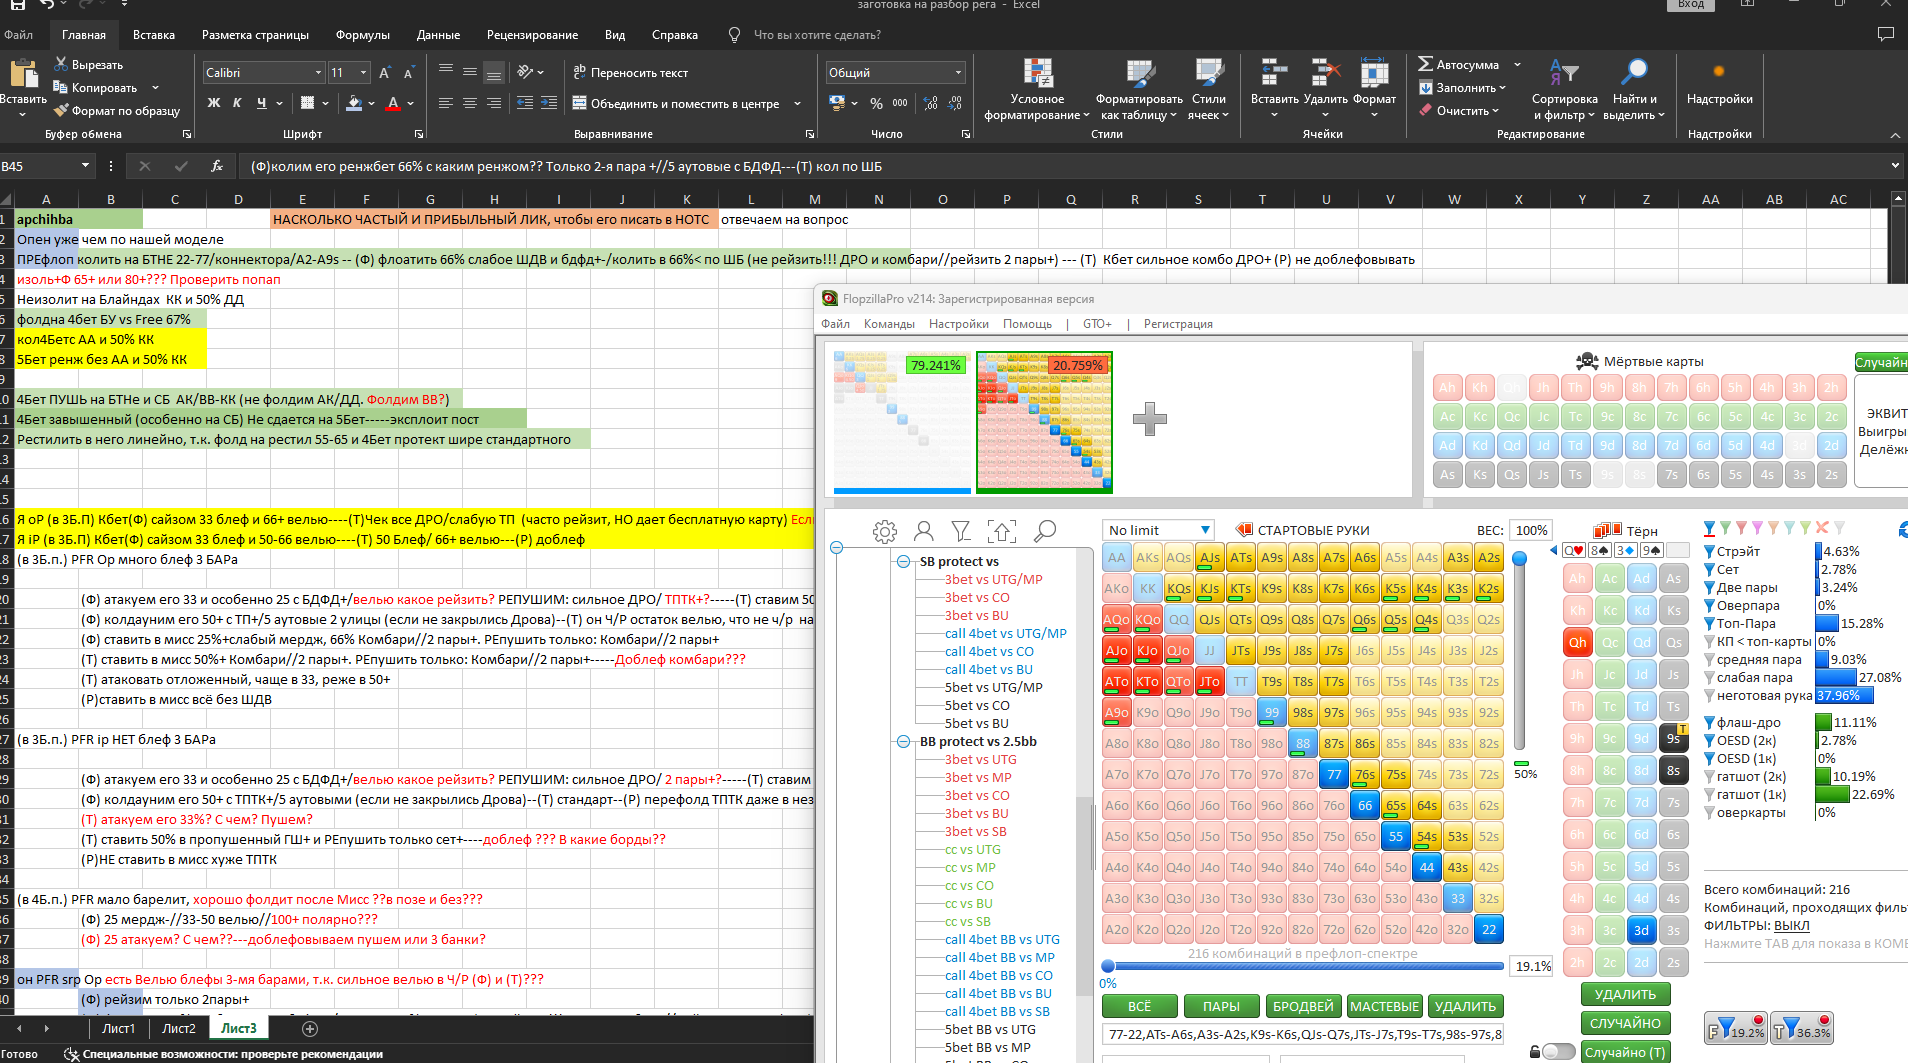Click the red cards icon next to СТАРТОВЫЕ РУКИ
The height and width of the screenshot is (1063, 1908).
point(1244,530)
